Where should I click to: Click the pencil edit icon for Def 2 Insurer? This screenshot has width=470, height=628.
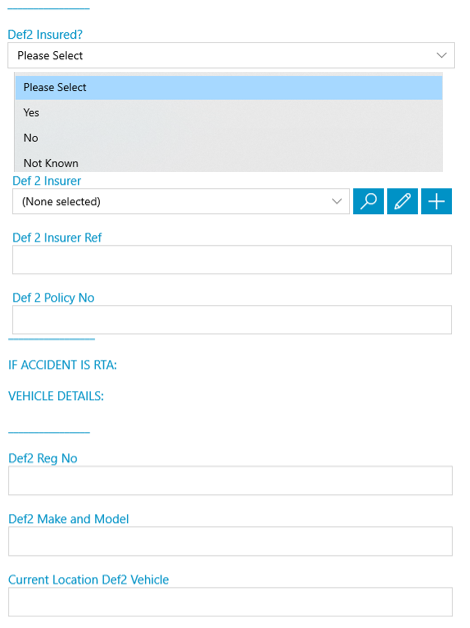[x=402, y=201]
